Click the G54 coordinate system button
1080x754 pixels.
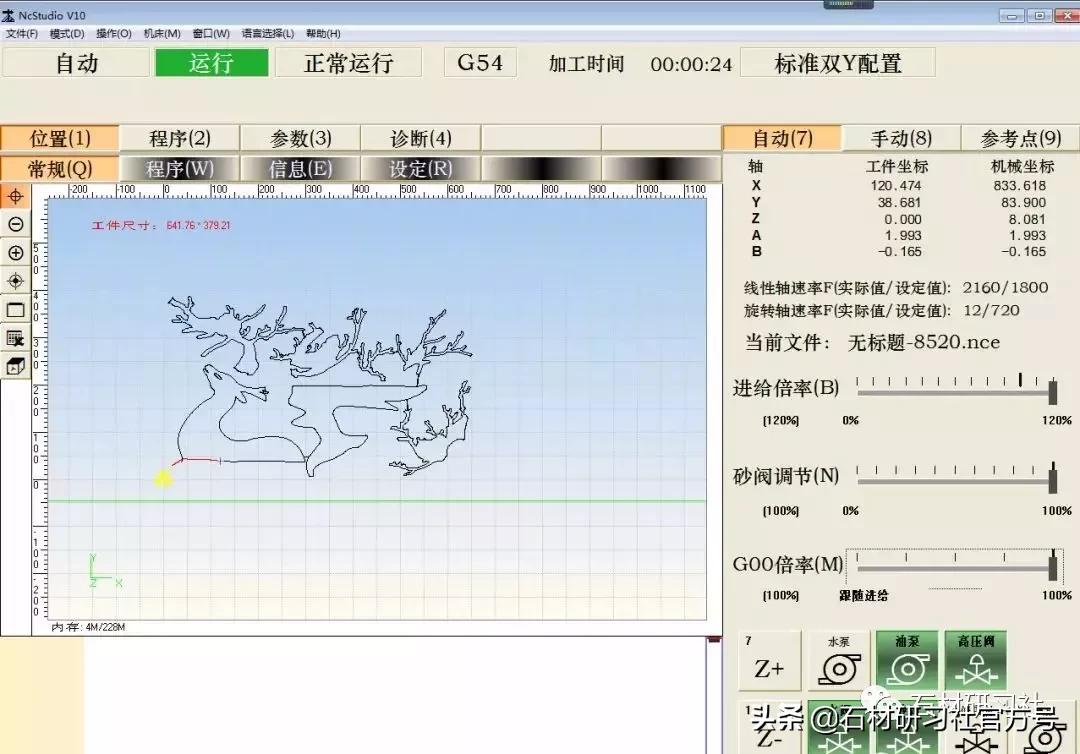click(479, 61)
